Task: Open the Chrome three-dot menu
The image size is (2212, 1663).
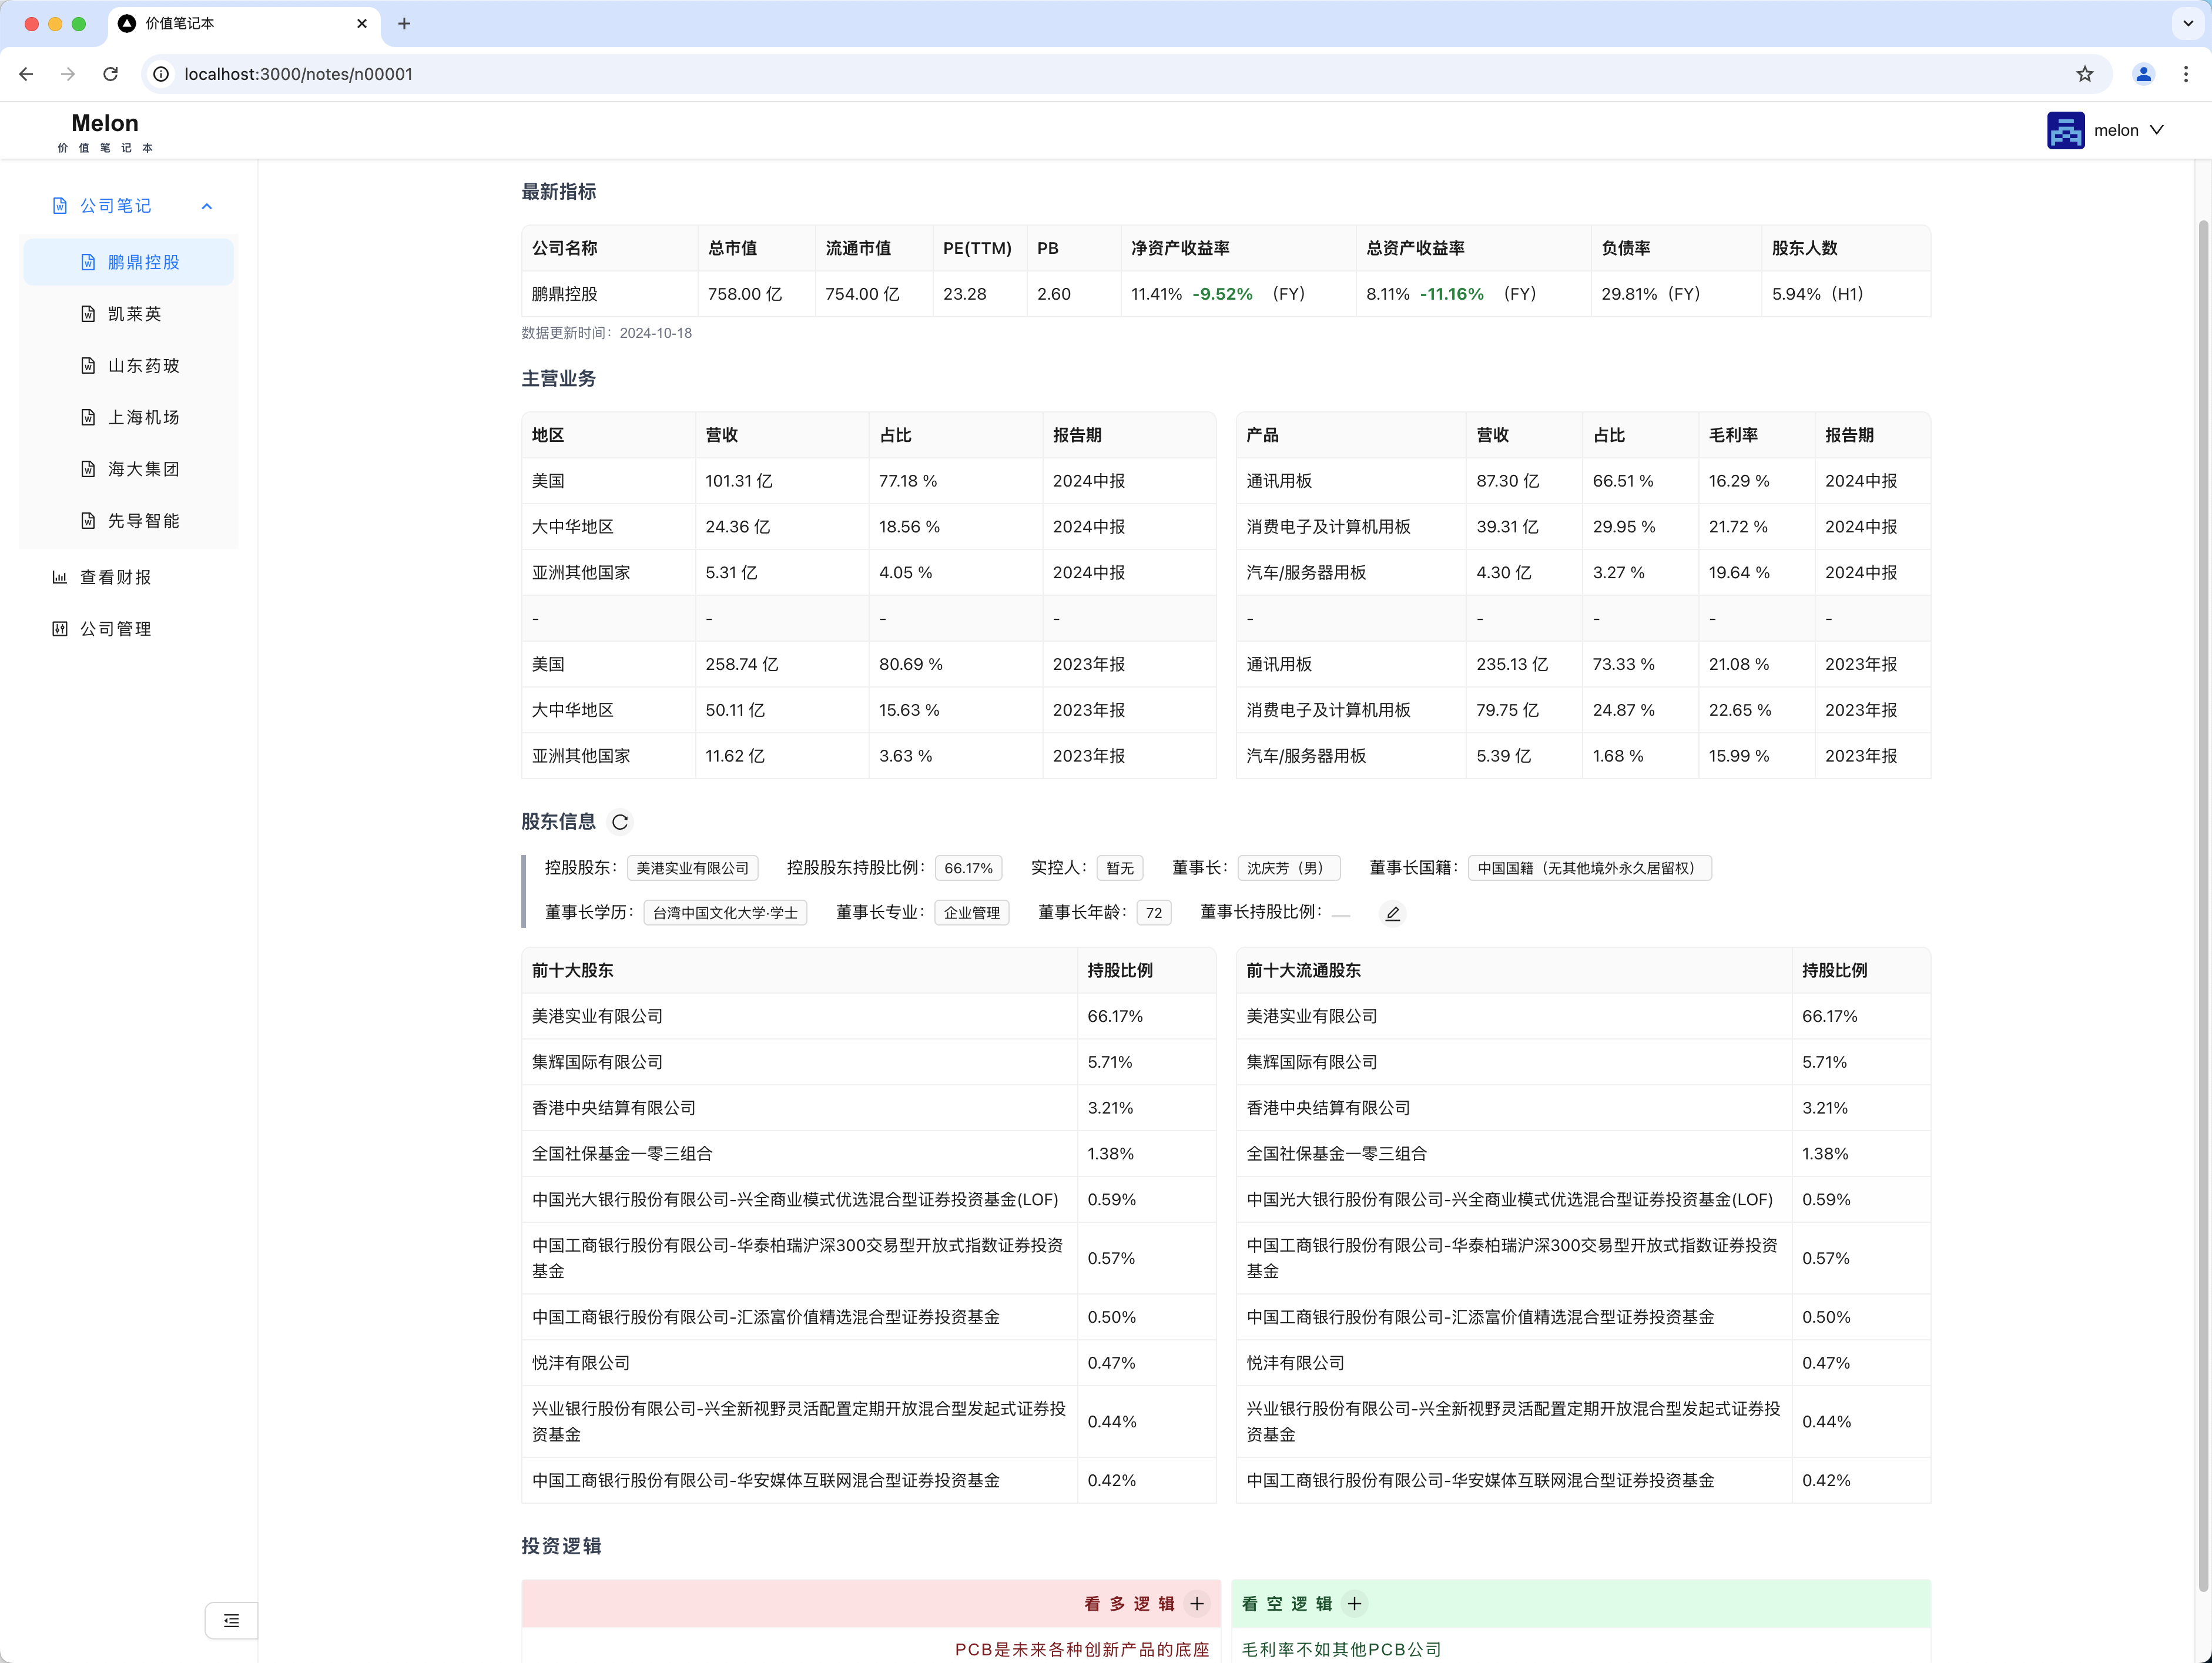Action: tap(2186, 74)
